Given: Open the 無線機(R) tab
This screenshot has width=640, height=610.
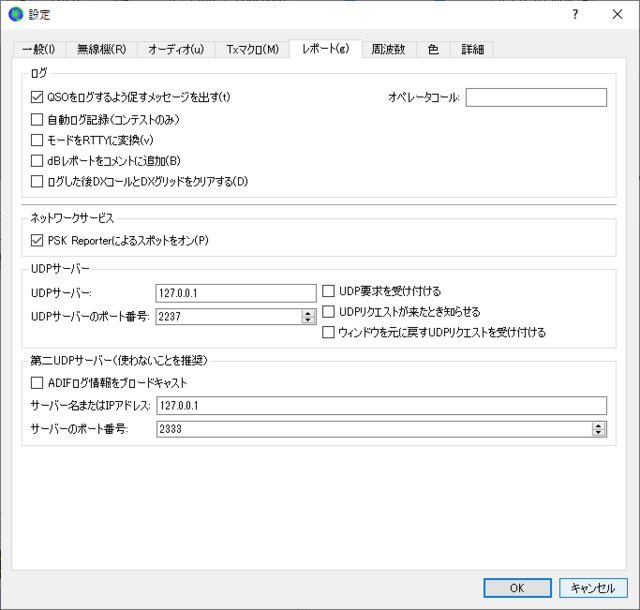Looking at the screenshot, I should (102, 49).
